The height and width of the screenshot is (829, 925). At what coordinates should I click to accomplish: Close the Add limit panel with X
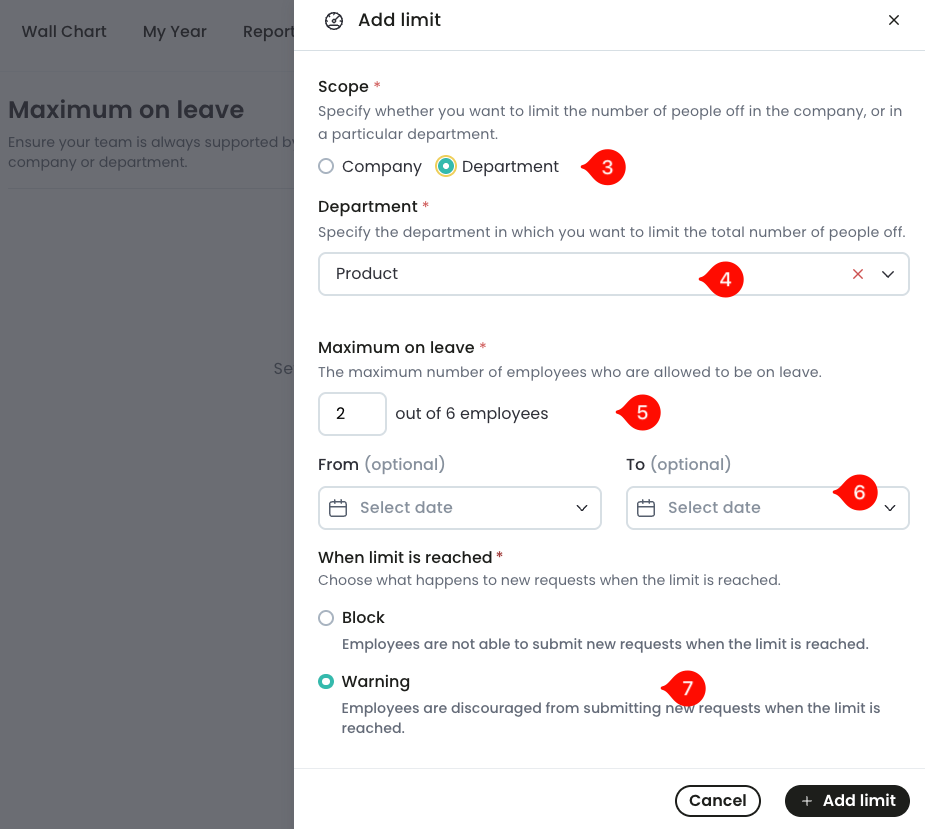[894, 20]
